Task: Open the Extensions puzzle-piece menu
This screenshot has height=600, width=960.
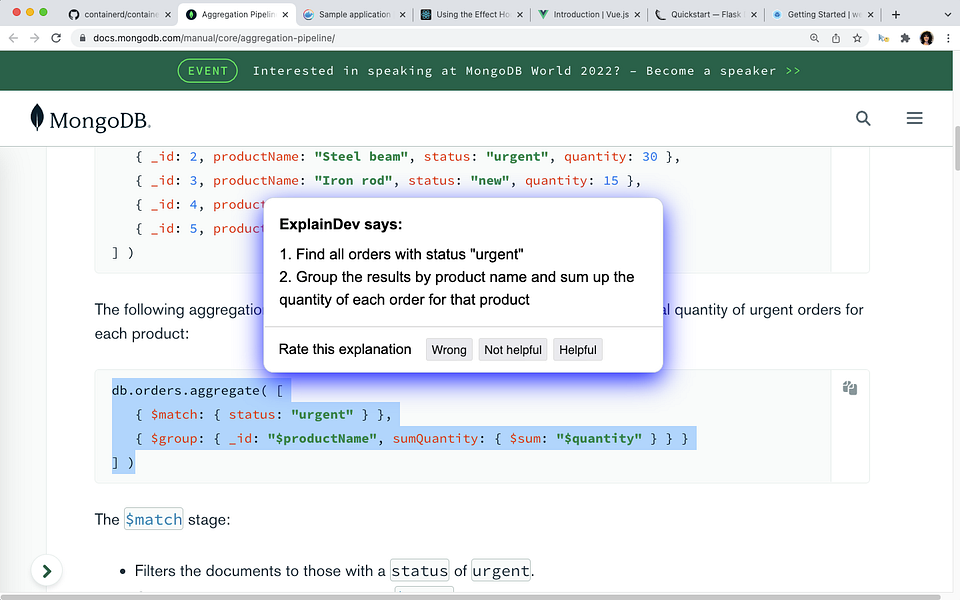Action: click(x=905, y=38)
